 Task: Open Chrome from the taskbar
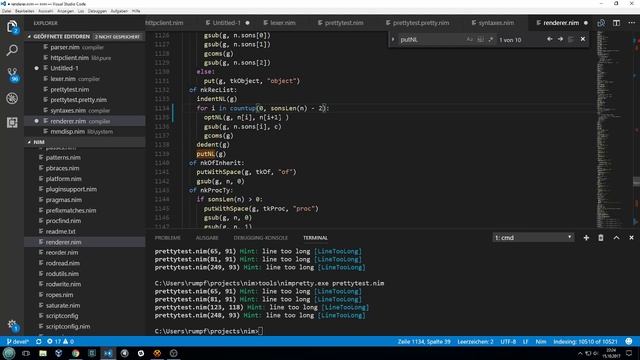[x=76, y=353]
